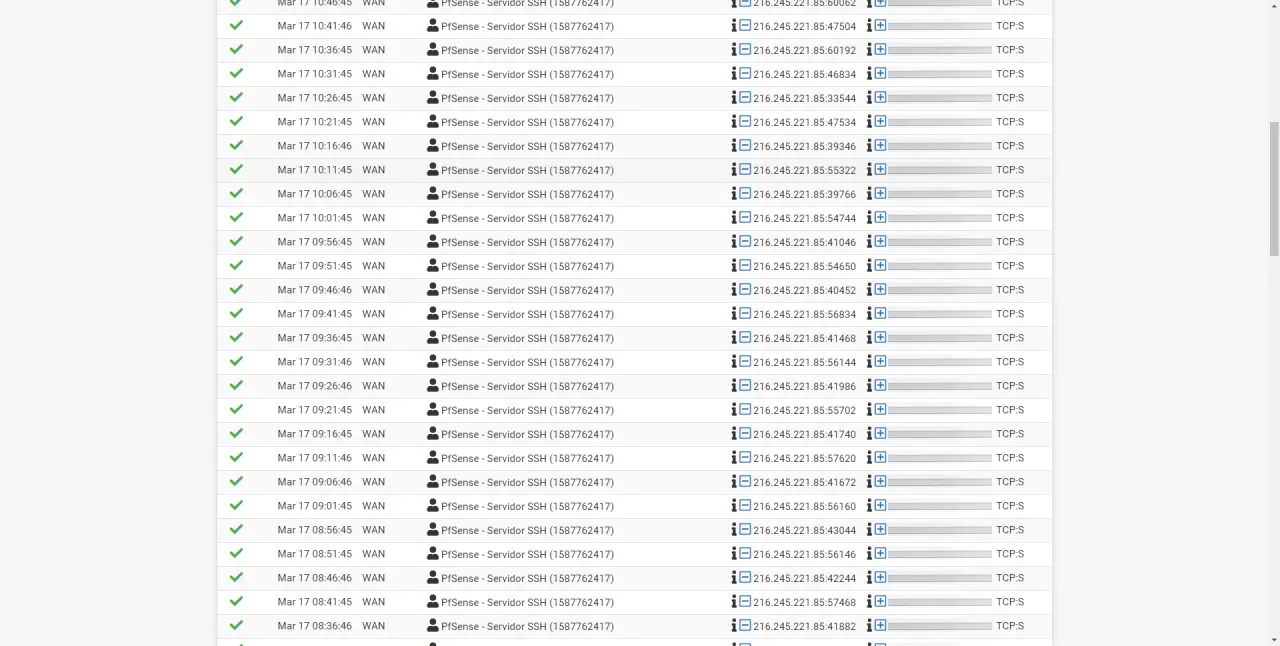Click info icon left of 216.245.221.85:54744

pyautogui.click(x=734, y=217)
